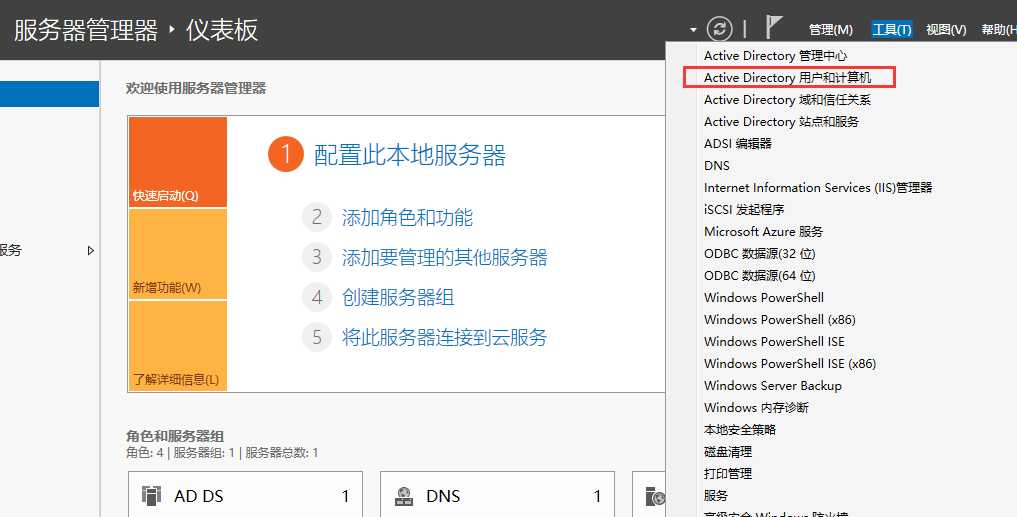Screen dimensions: 1017x517
Task: Open dropdown arrow left of refresh icon
Action: [x=693, y=30]
